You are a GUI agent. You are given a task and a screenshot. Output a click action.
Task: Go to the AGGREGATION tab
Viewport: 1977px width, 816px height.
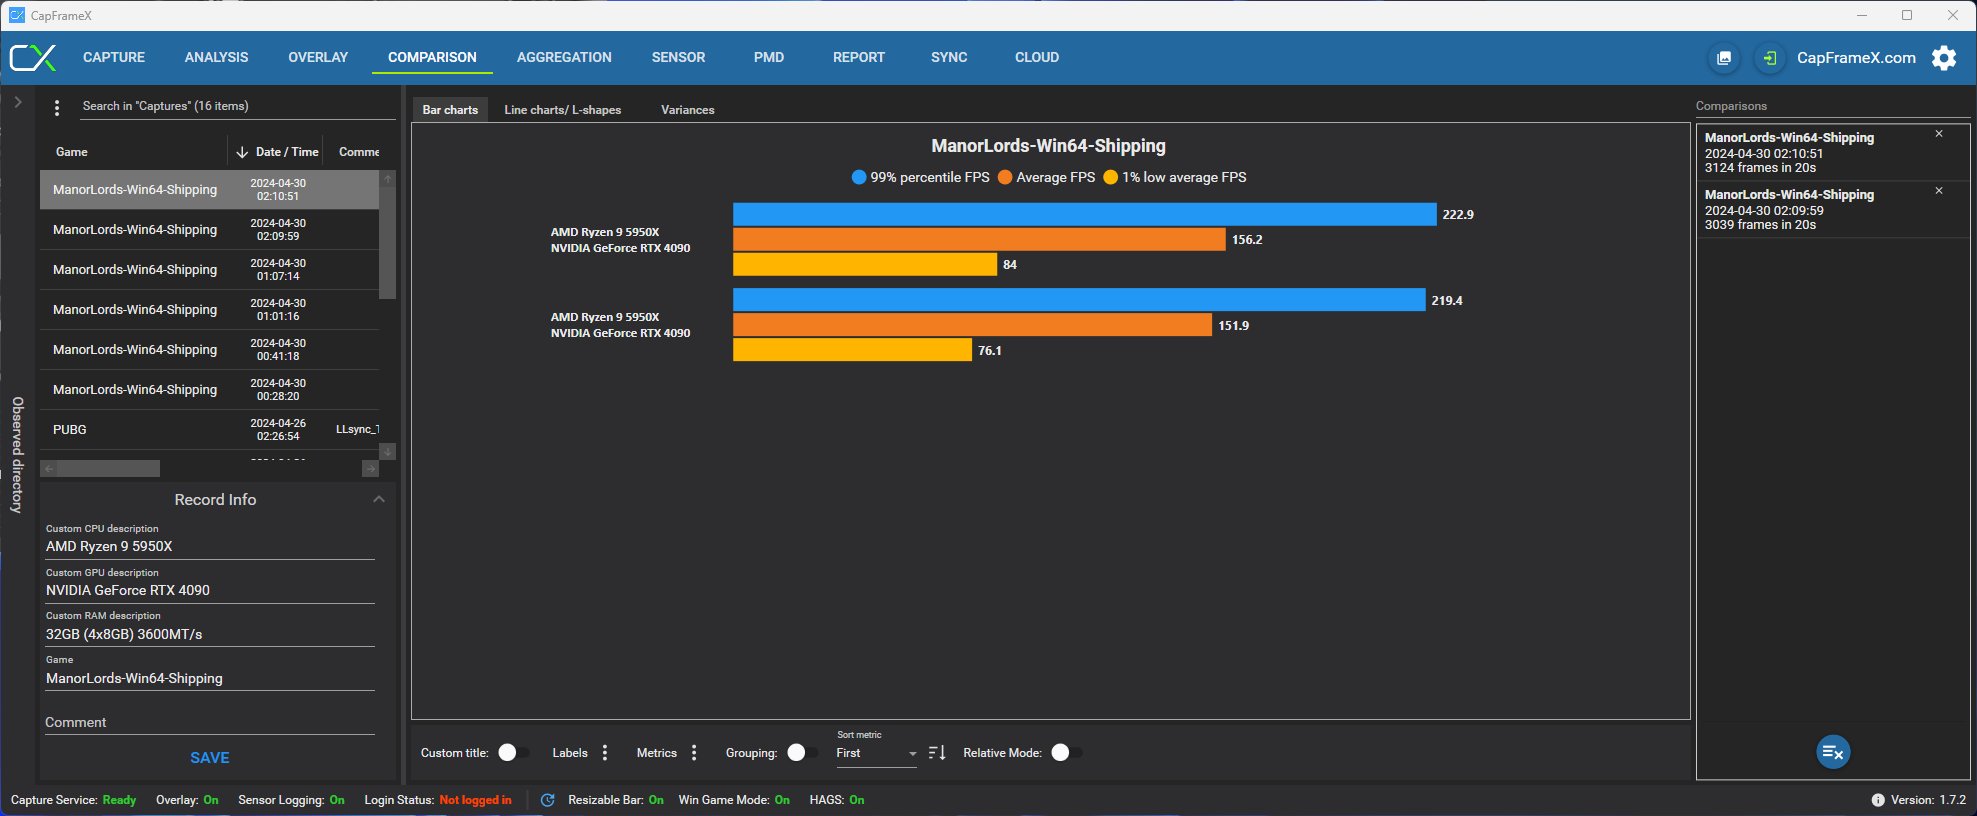pos(564,58)
